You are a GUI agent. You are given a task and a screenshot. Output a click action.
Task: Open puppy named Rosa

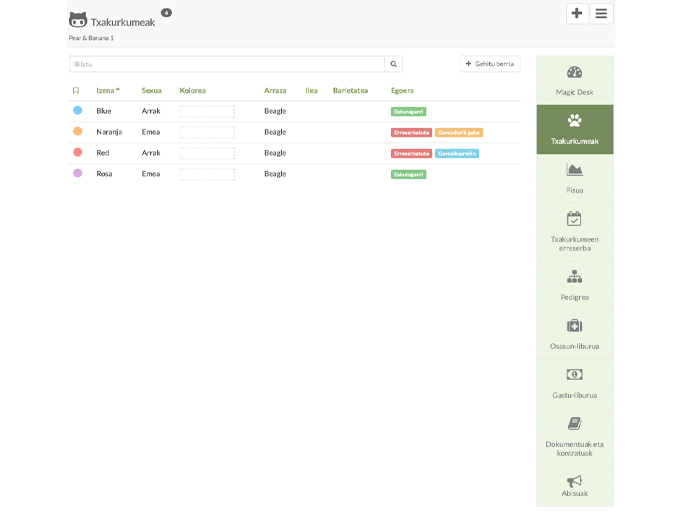(x=104, y=174)
